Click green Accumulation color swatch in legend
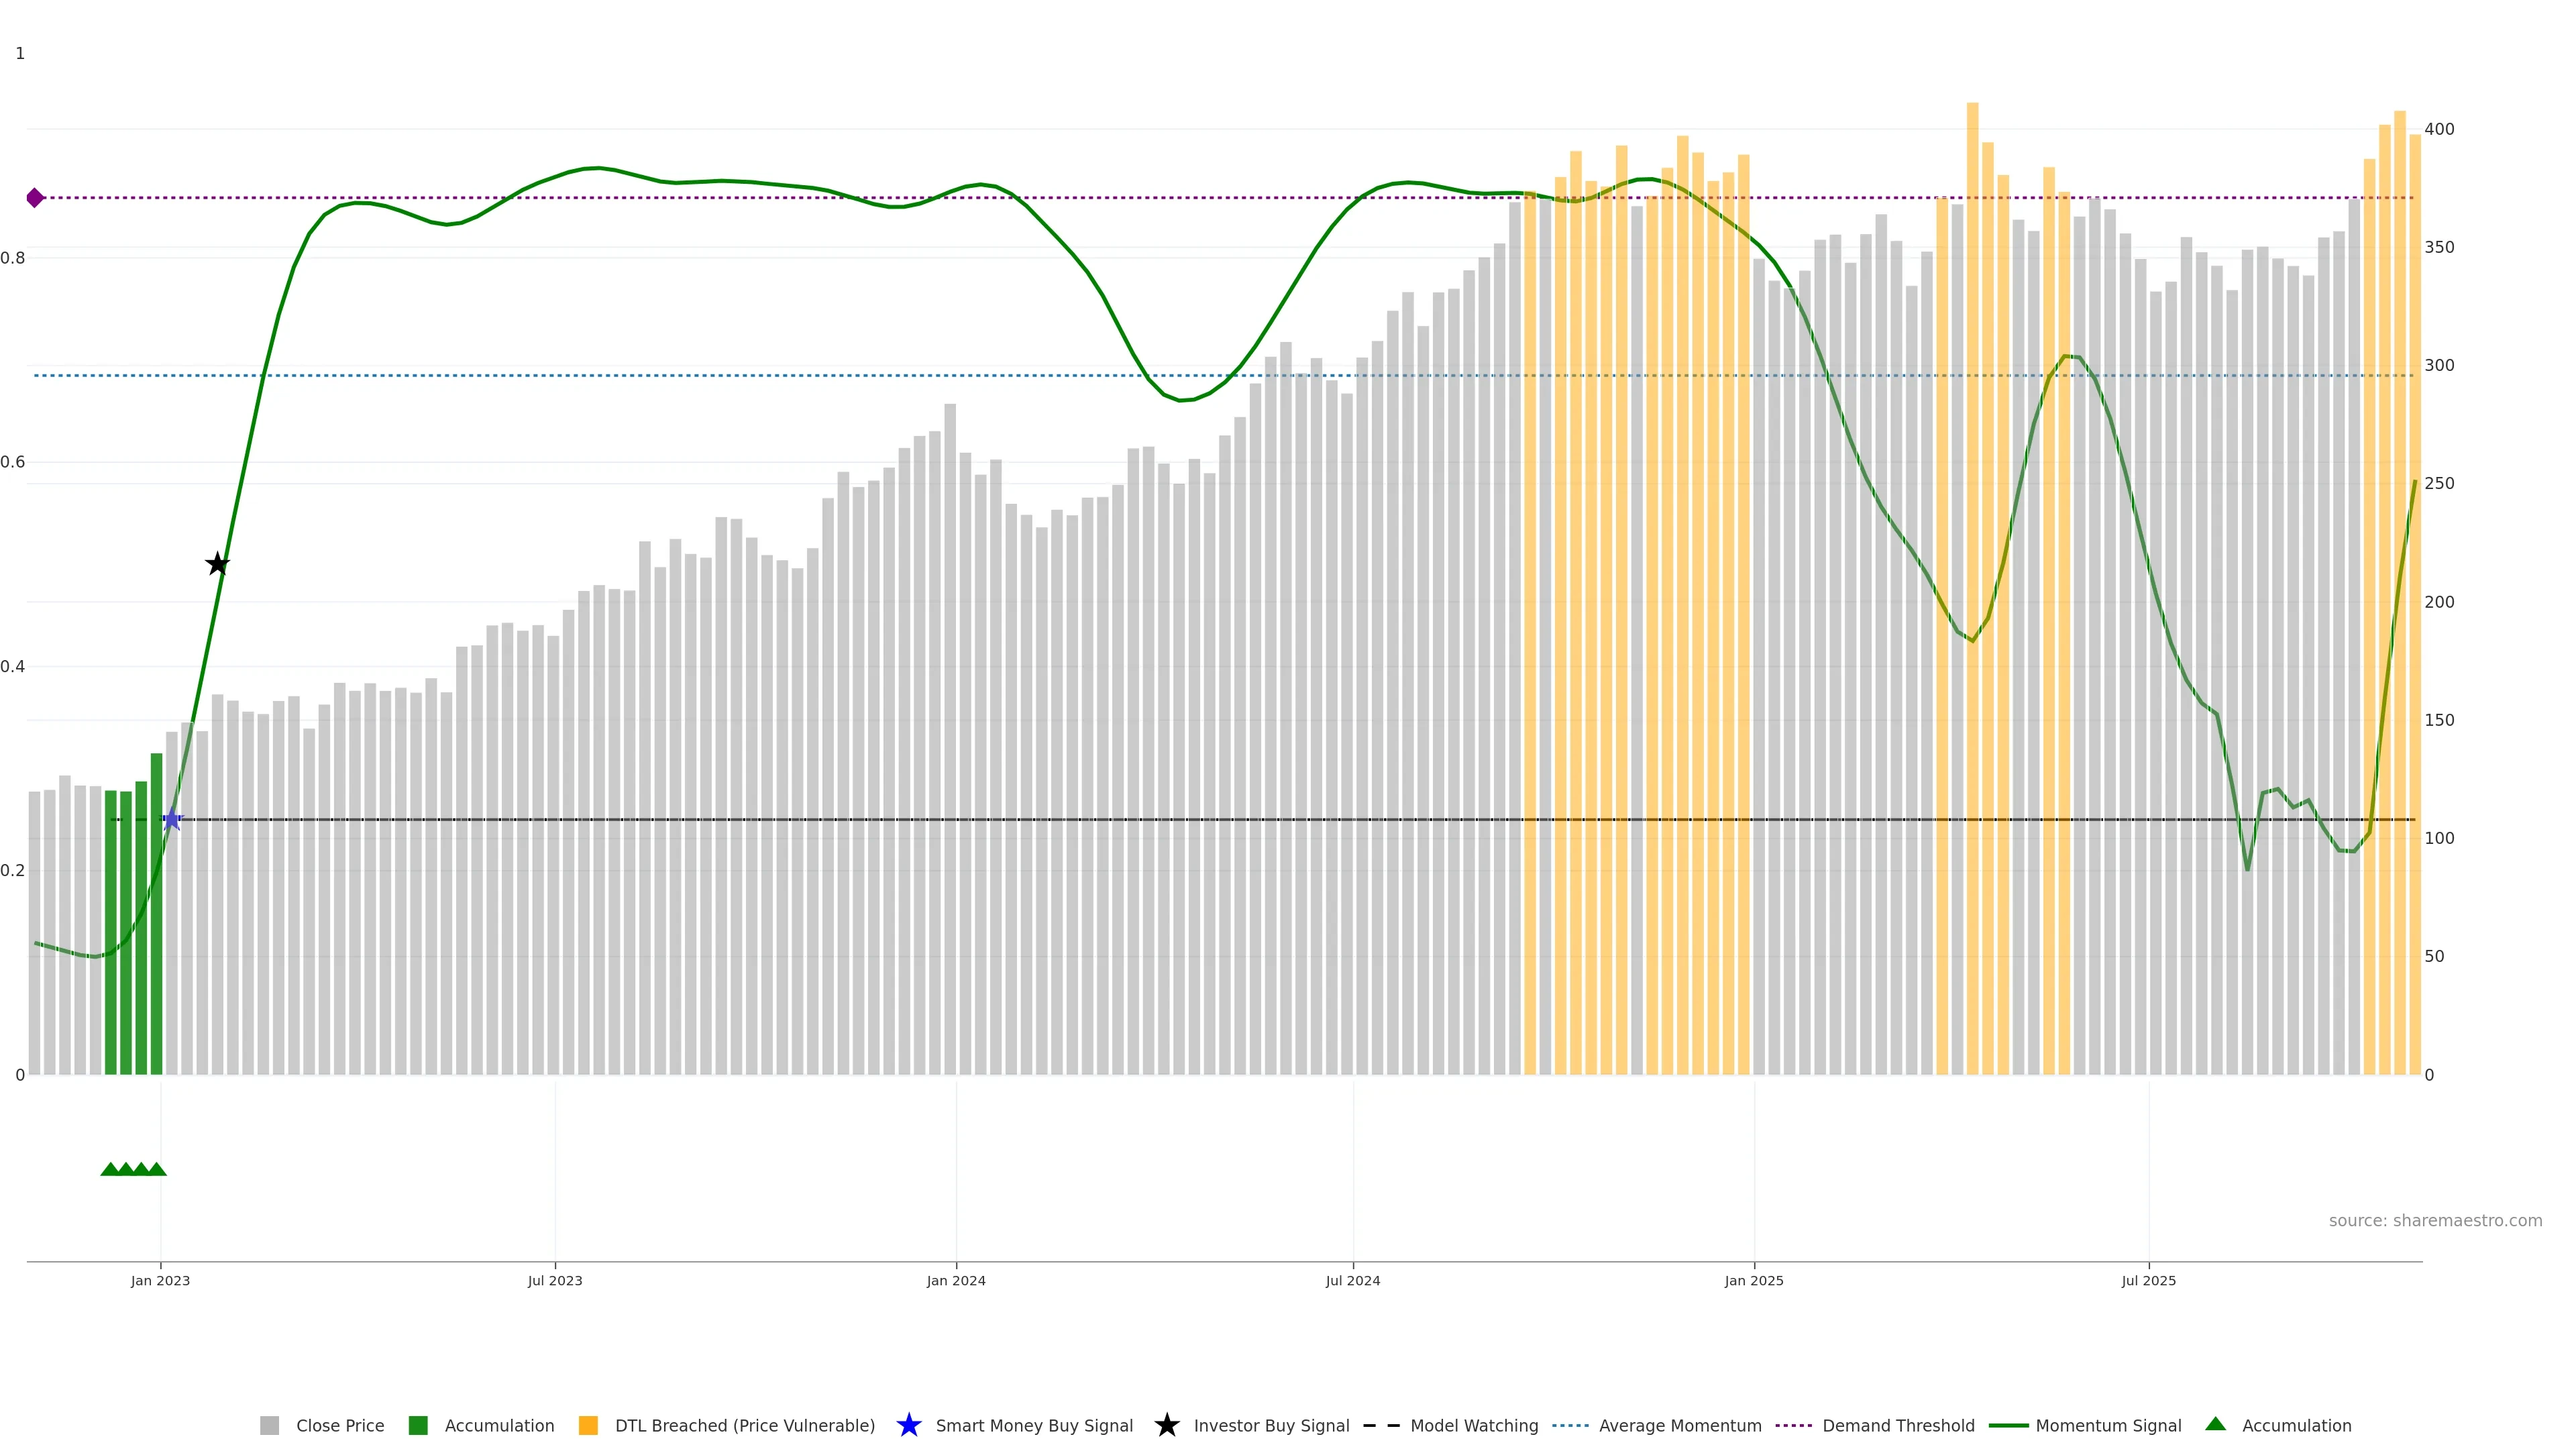Image resolution: width=2576 pixels, height=1449 pixels. click(418, 1425)
